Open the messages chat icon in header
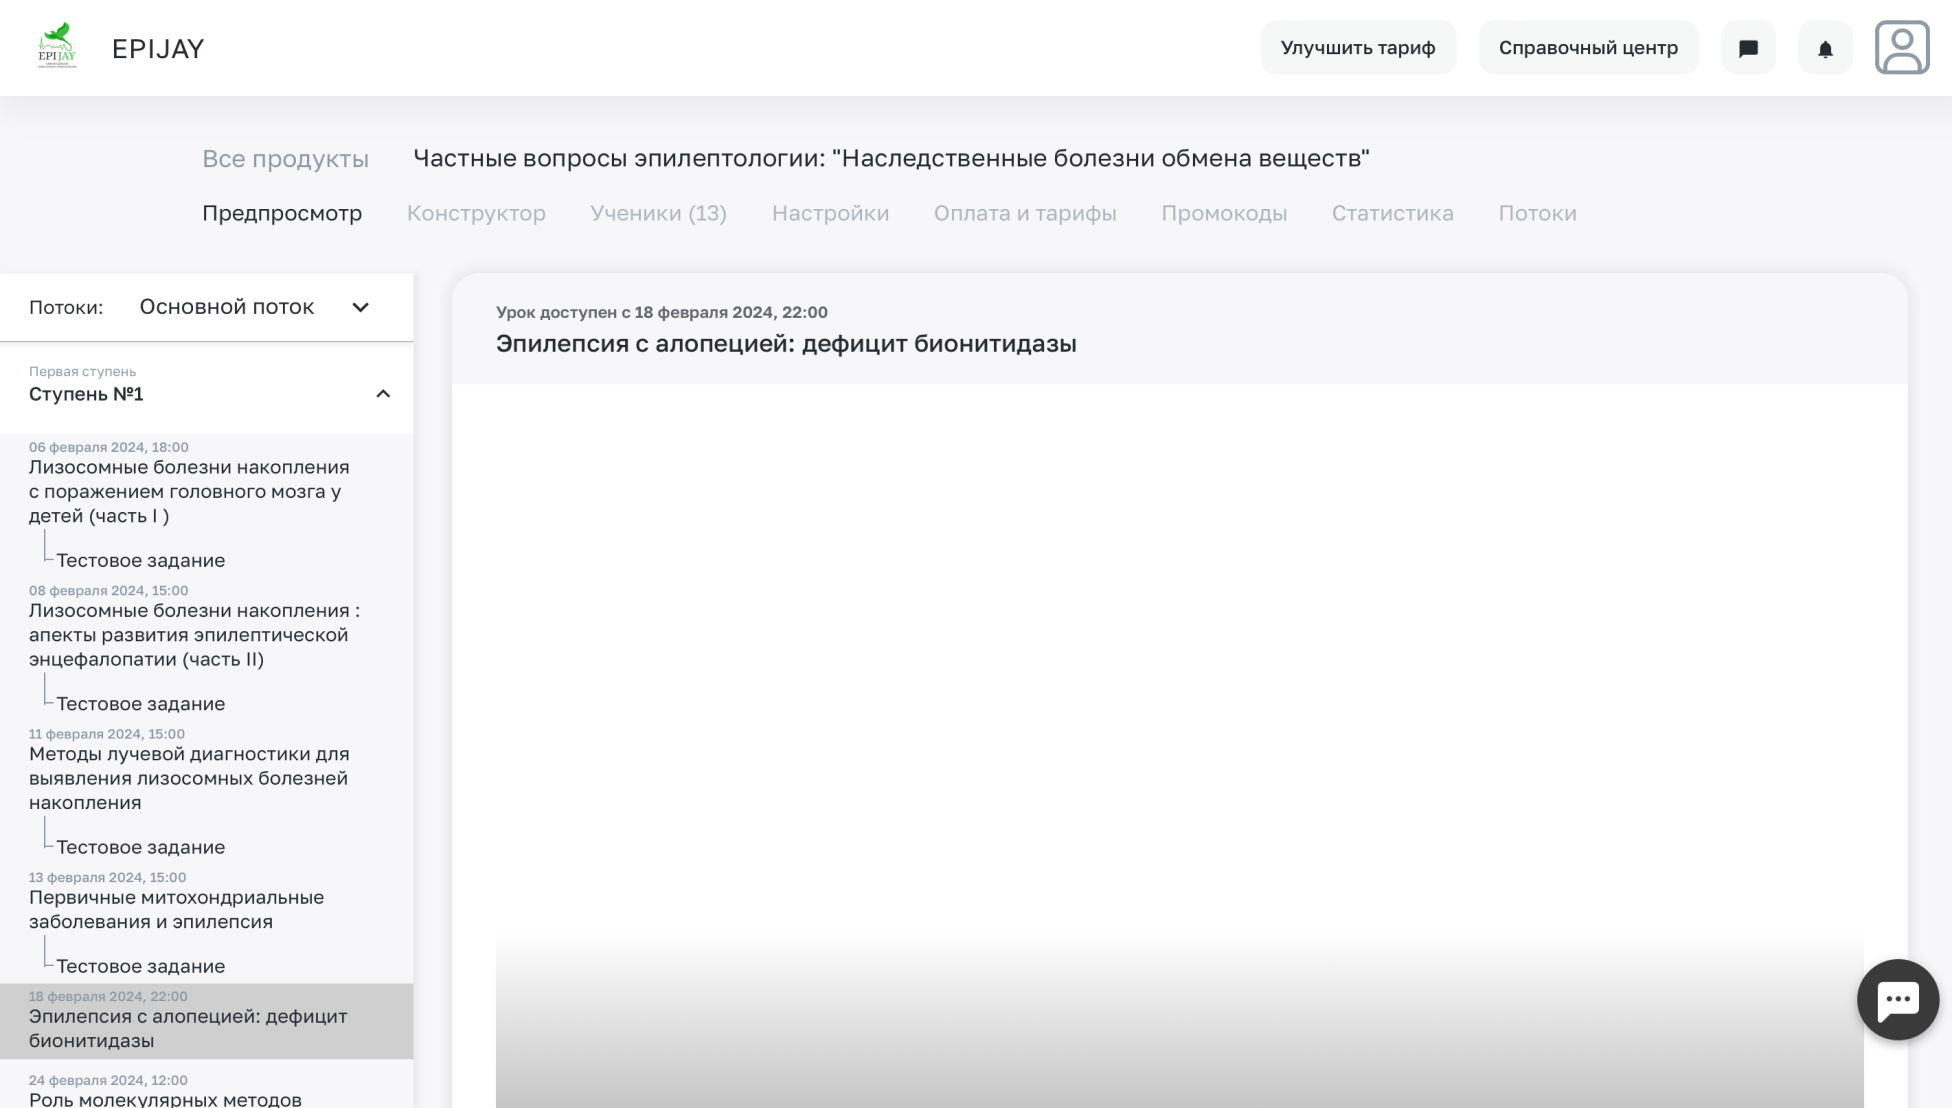 pos(1748,48)
